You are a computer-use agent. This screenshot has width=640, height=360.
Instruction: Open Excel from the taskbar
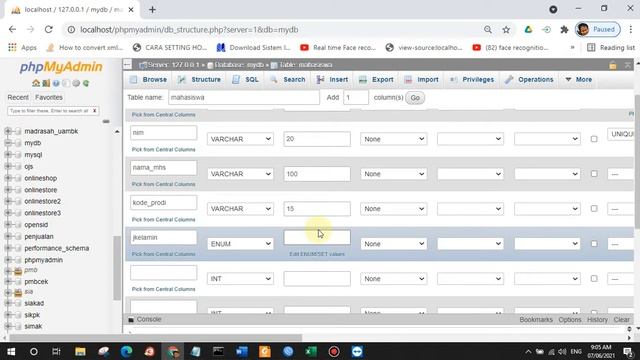click(x=311, y=351)
